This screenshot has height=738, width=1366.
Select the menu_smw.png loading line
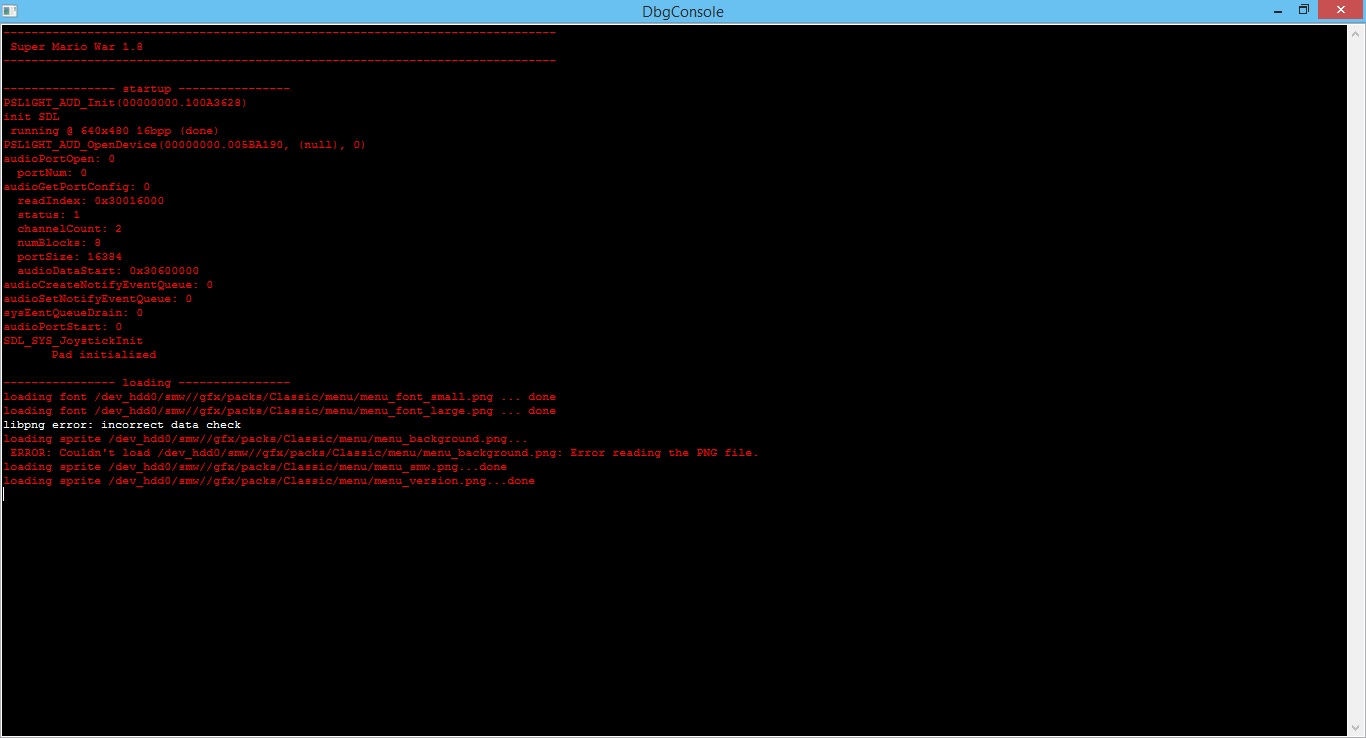pyautogui.click(x=256, y=467)
